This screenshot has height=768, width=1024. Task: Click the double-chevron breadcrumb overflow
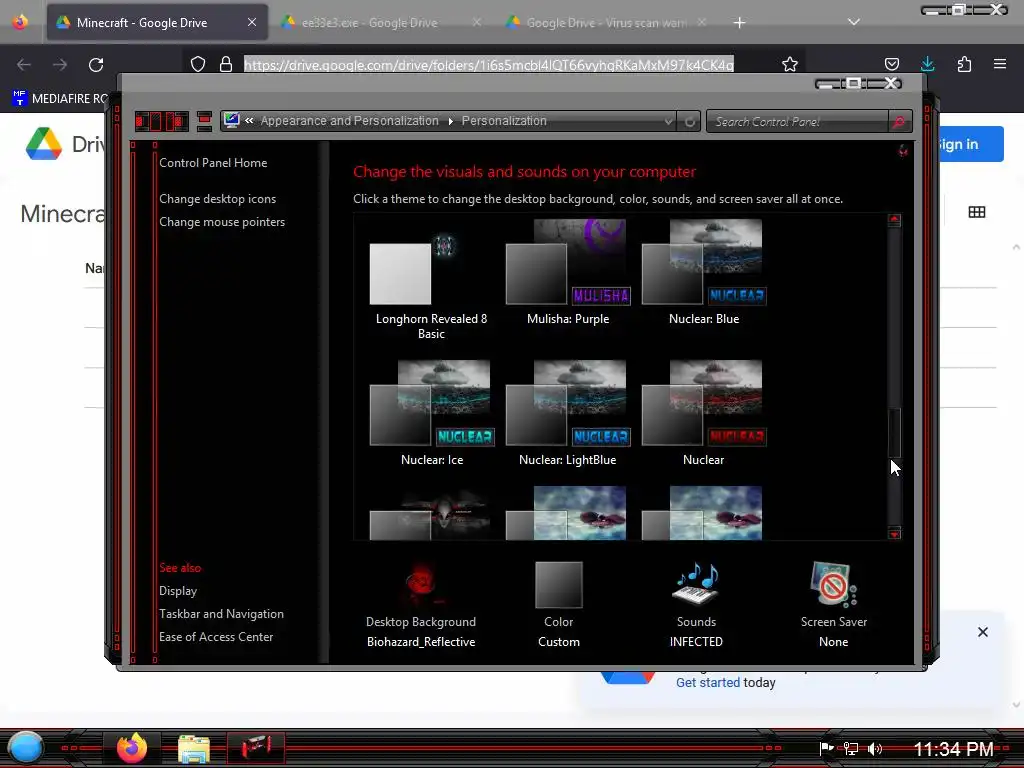(x=249, y=120)
